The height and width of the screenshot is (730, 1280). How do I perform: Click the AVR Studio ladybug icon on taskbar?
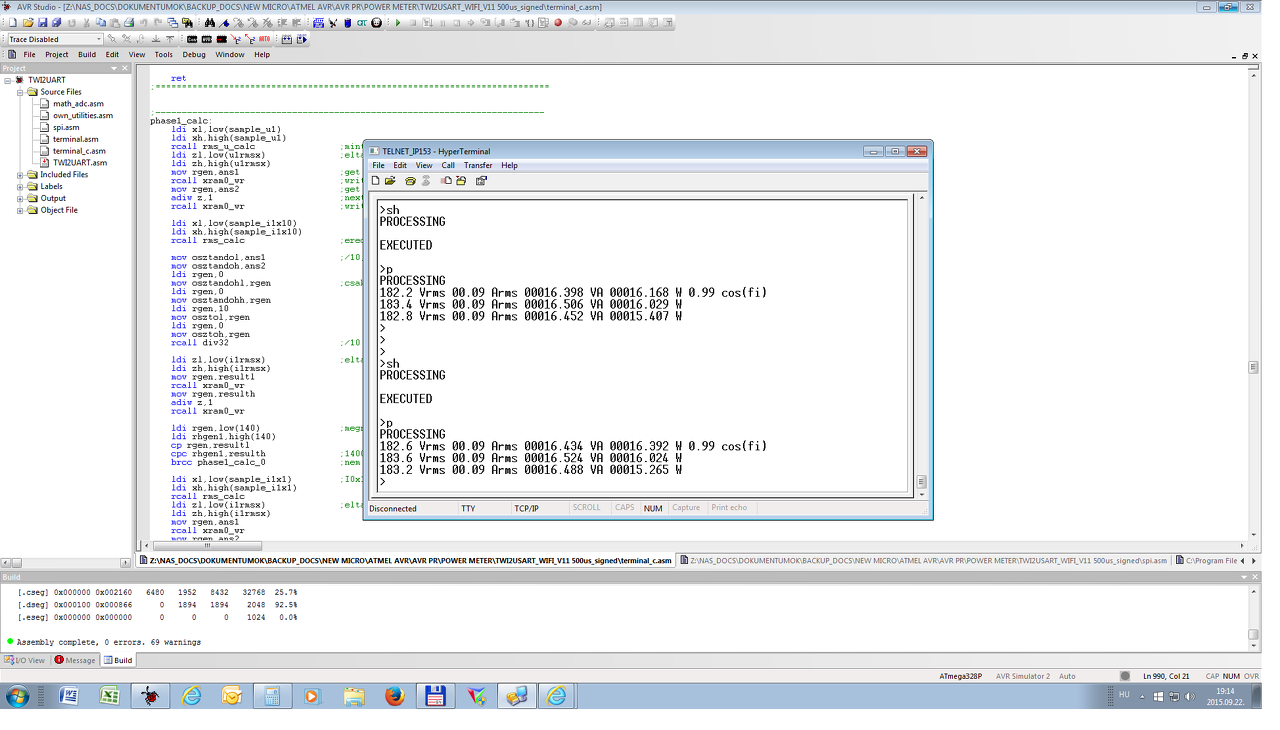click(x=150, y=696)
